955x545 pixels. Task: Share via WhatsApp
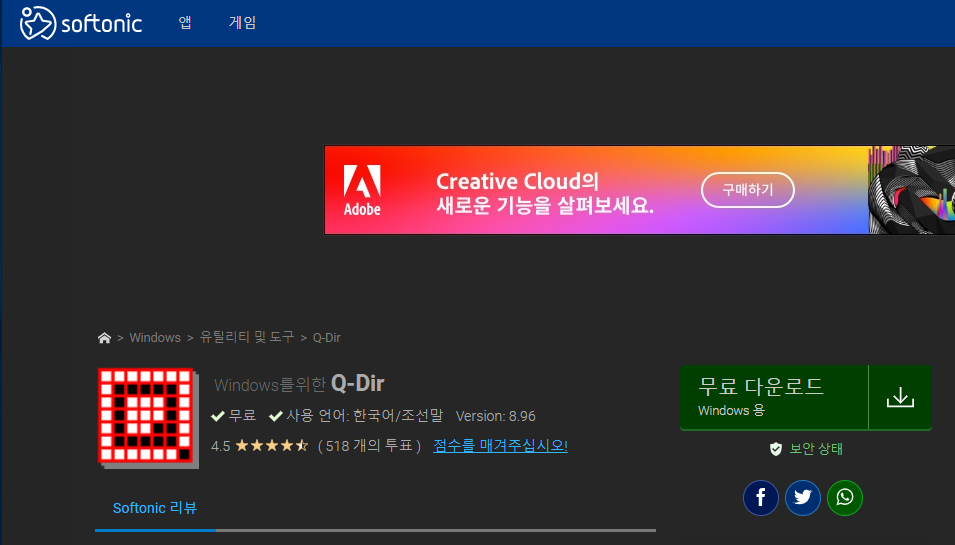pos(845,498)
